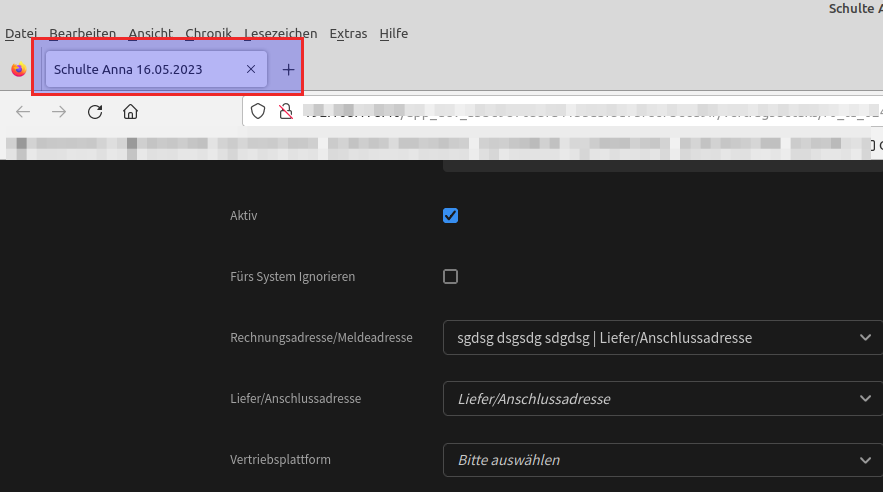Show insecure connection info via crossed-out lock
Viewport: 883px width, 492px height.
pos(285,111)
